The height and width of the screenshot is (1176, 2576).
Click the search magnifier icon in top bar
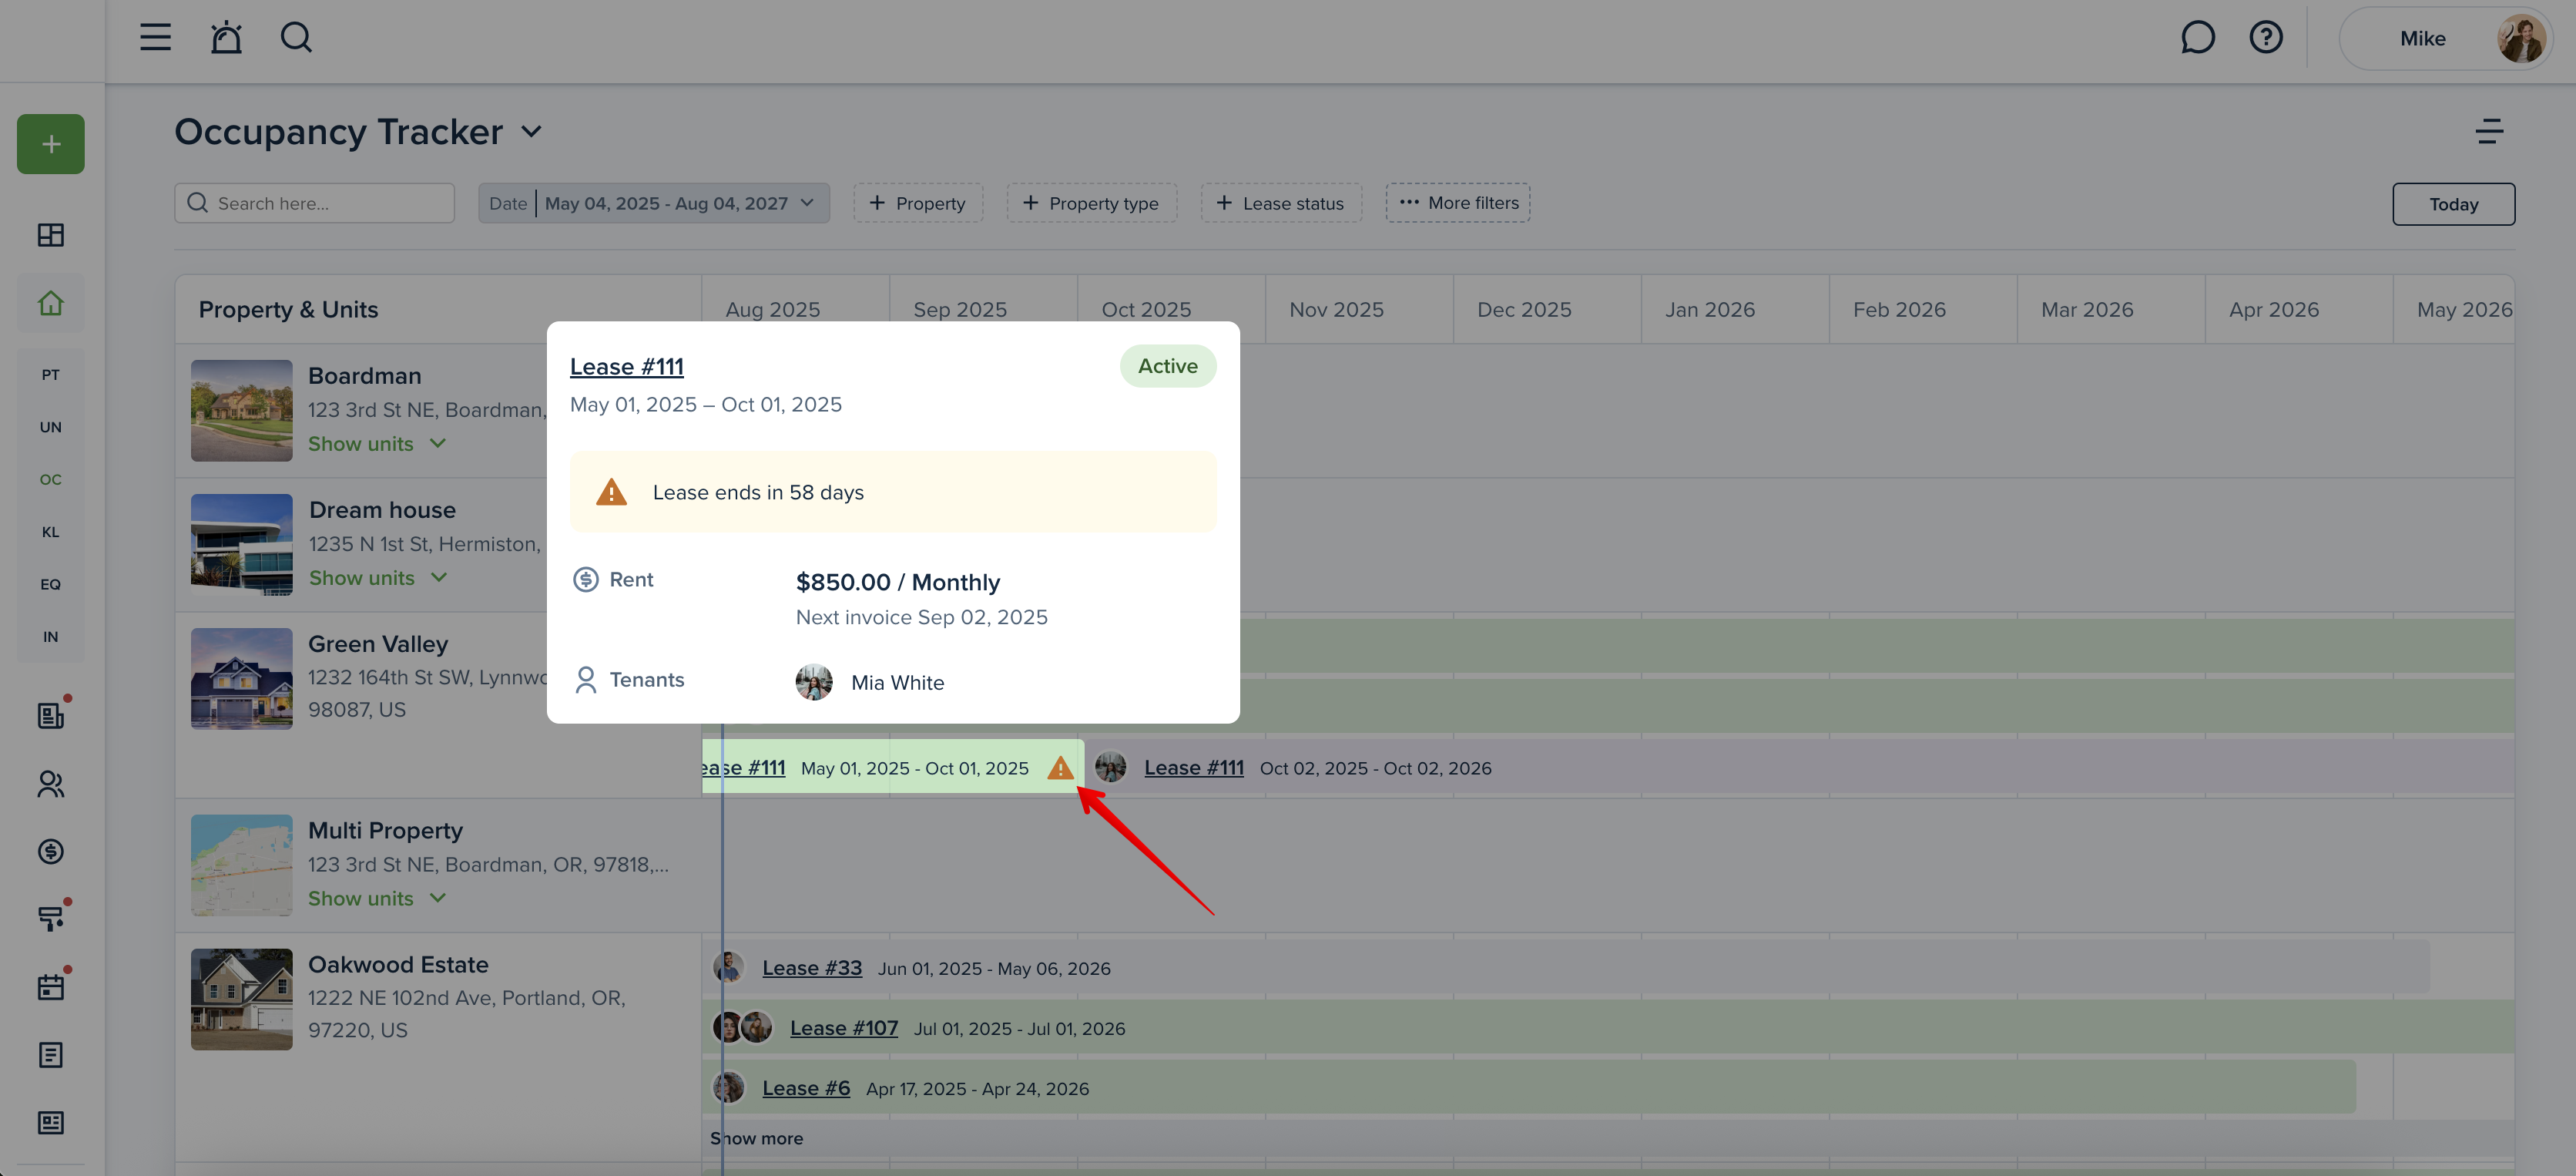[296, 38]
